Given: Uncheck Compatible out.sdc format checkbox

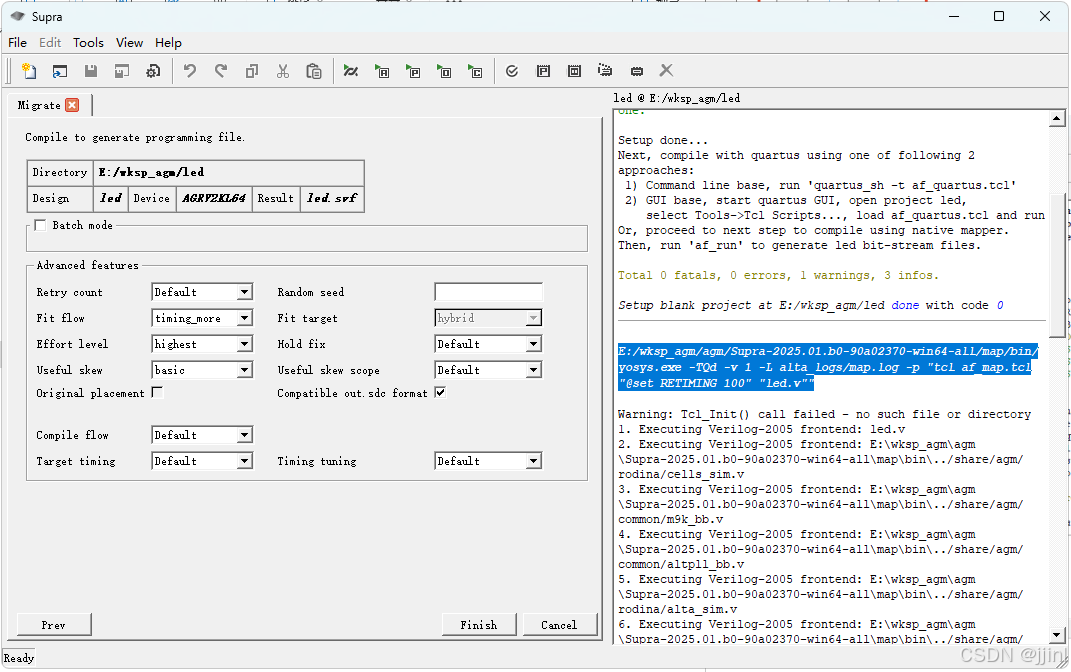Looking at the screenshot, I should point(440,392).
